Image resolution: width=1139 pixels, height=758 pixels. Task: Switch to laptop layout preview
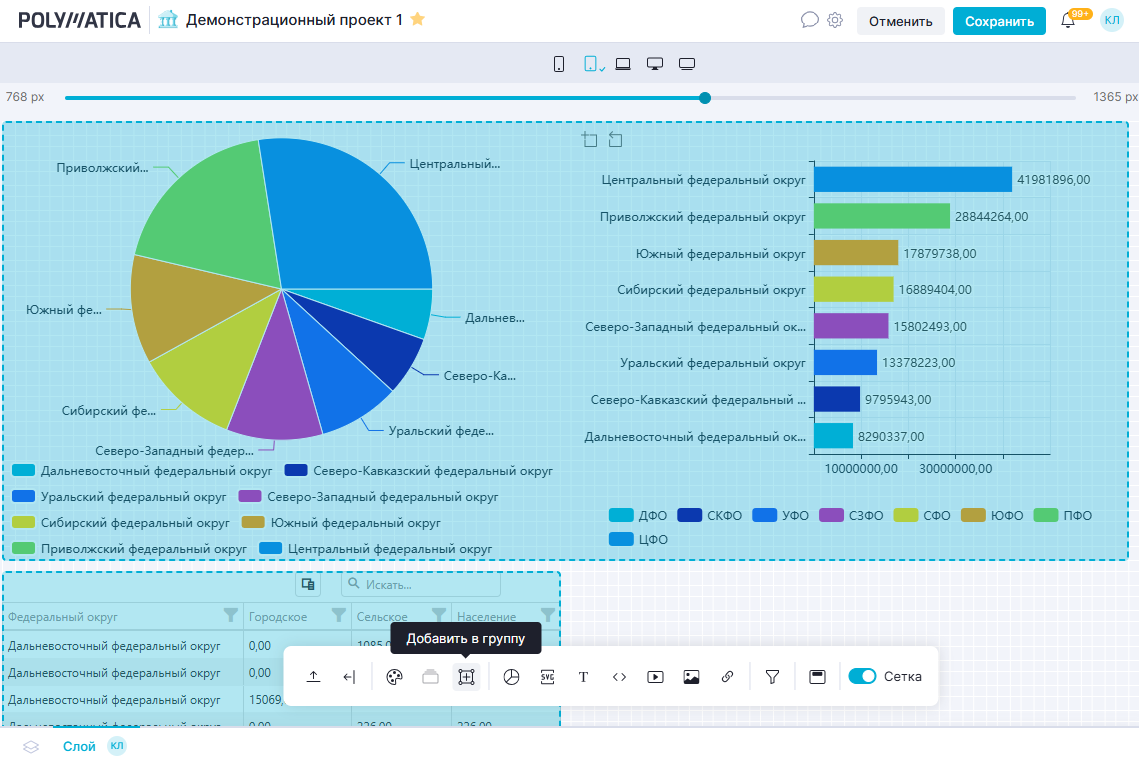tap(623, 64)
